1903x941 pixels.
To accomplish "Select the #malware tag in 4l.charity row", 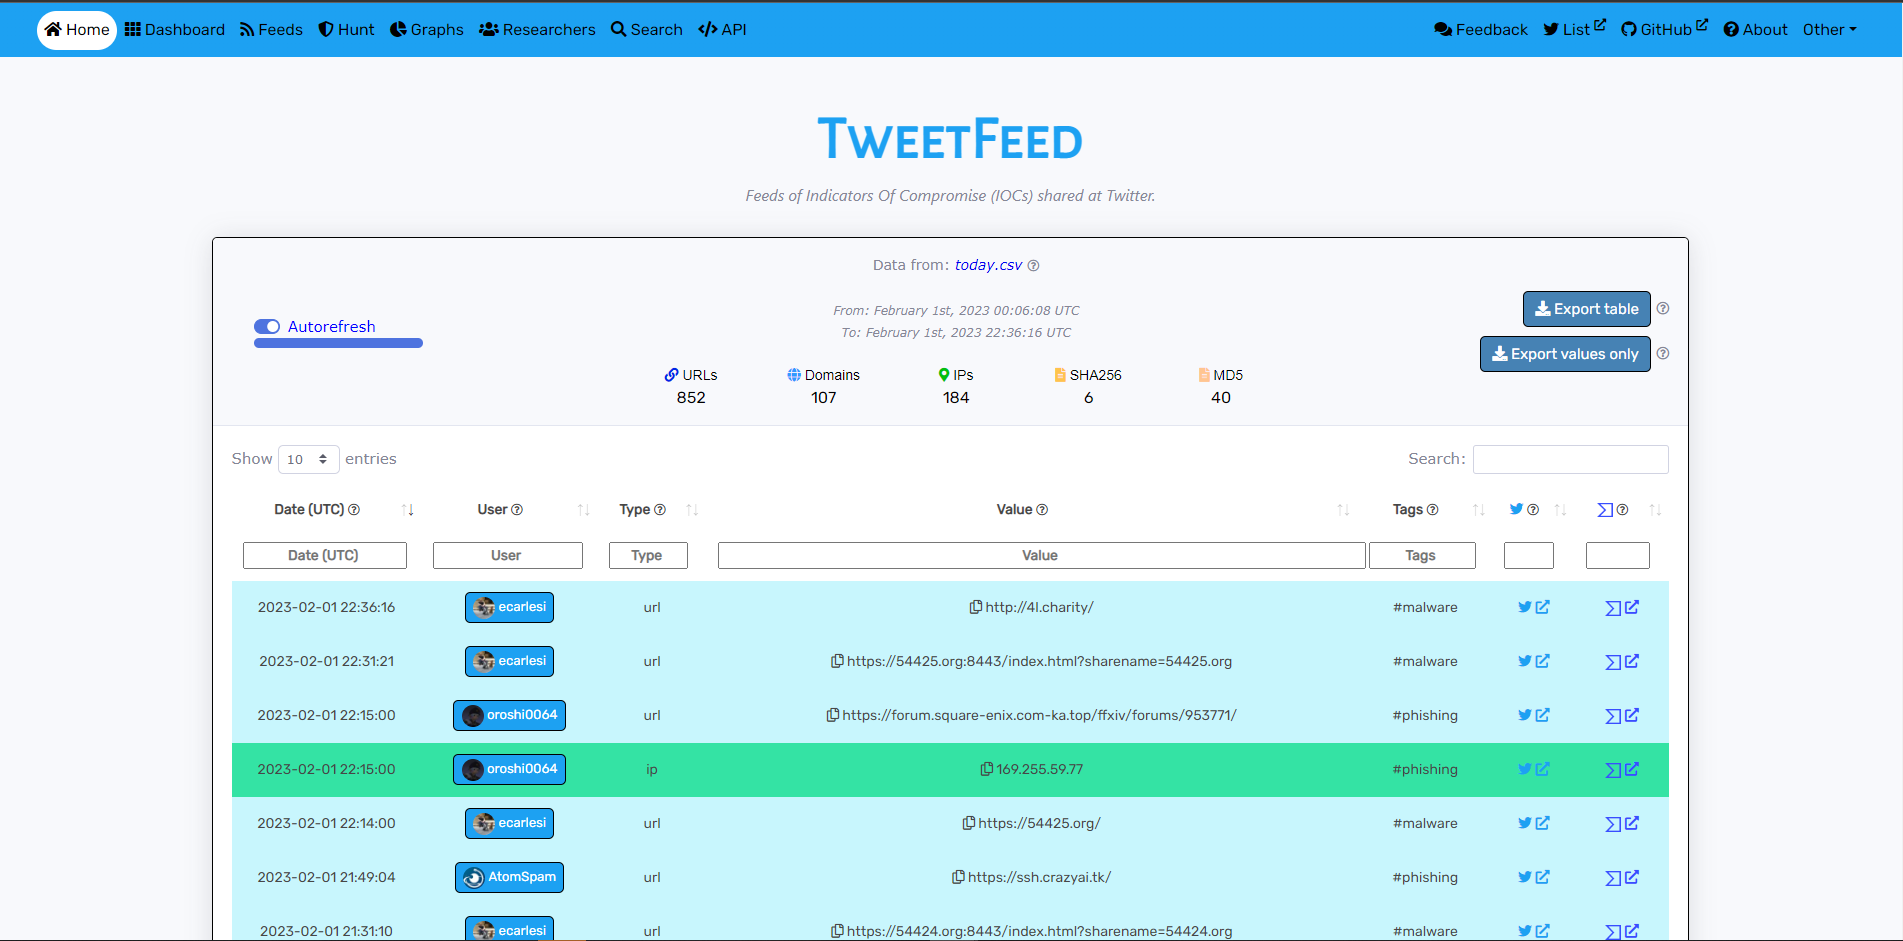I will pyautogui.click(x=1425, y=607).
